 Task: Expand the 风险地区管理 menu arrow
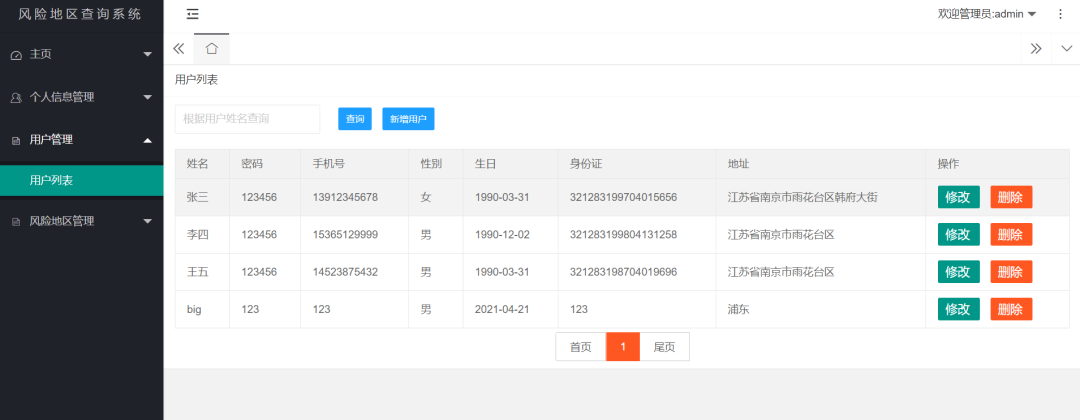point(147,221)
